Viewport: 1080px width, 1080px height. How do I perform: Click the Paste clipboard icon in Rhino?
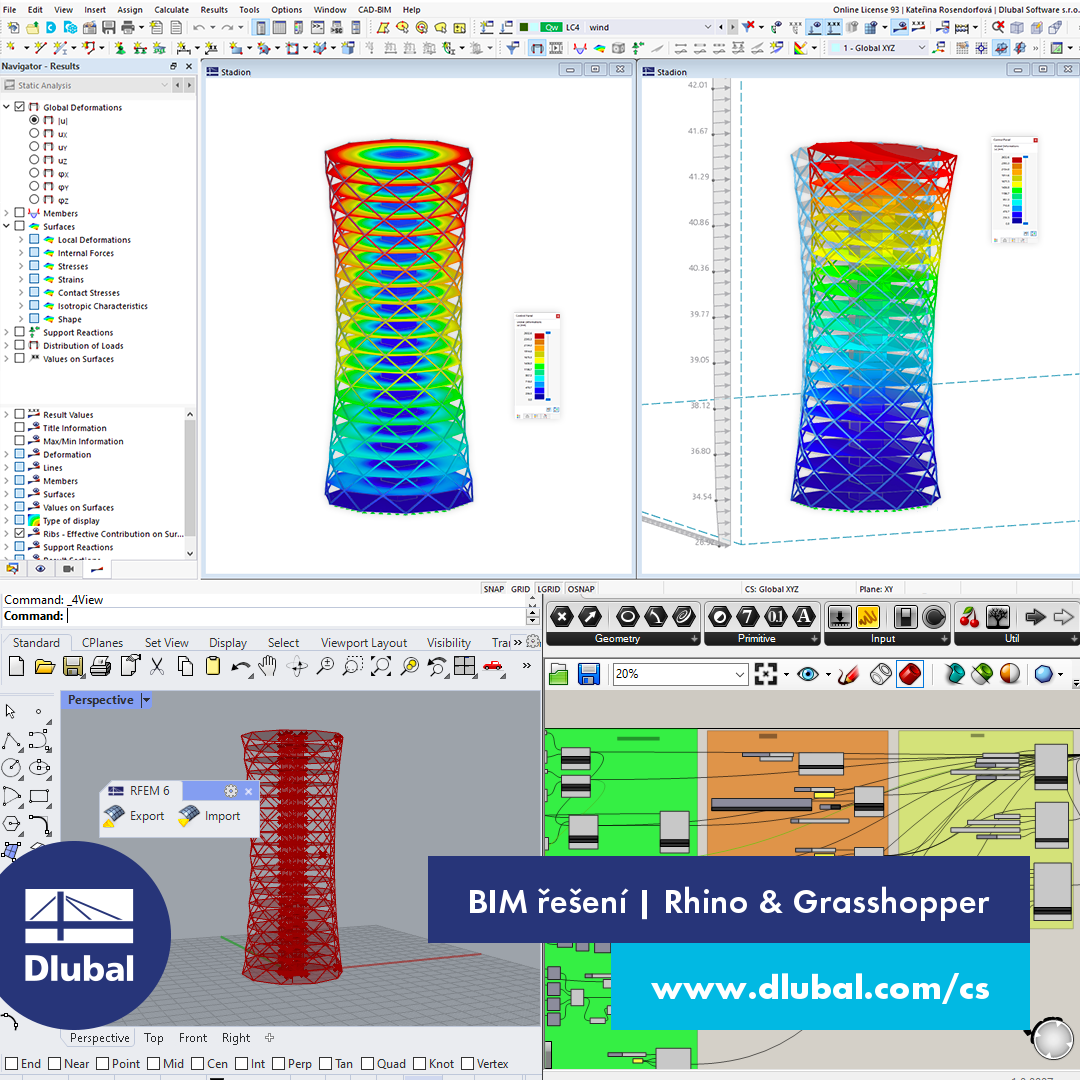pyautogui.click(x=213, y=666)
